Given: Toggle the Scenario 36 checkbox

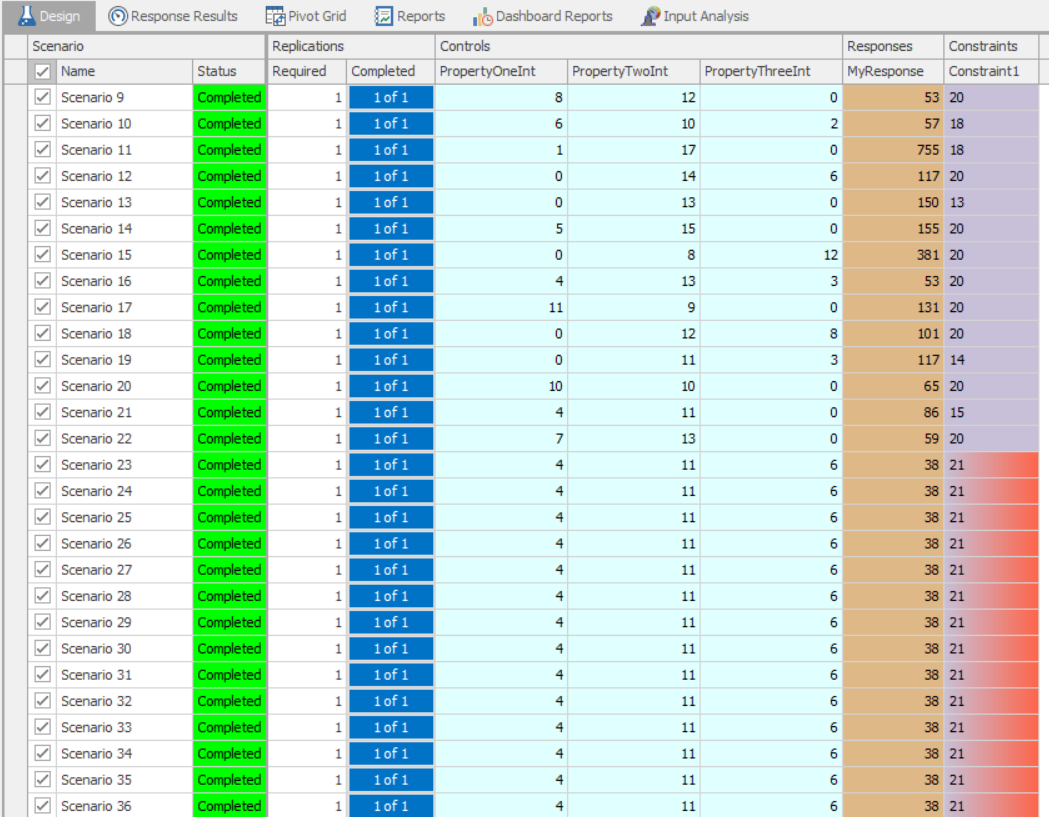Looking at the screenshot, I should pos(42,806).
